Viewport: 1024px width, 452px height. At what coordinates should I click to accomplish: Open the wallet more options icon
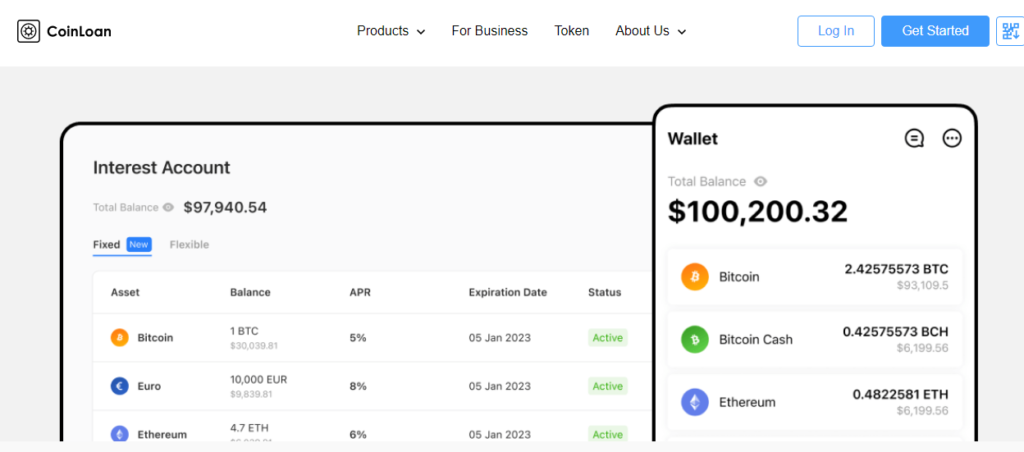point(952,138)
